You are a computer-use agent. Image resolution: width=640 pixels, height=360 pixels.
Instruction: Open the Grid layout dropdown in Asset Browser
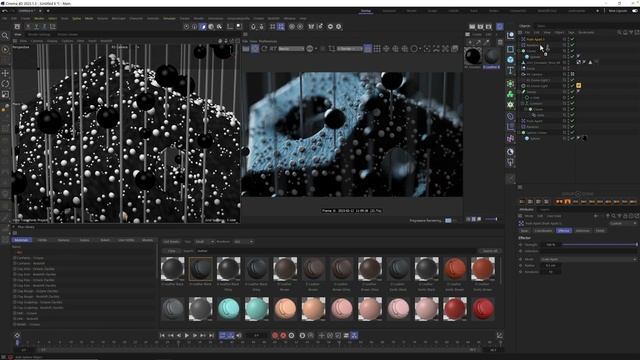pos(243,242)
